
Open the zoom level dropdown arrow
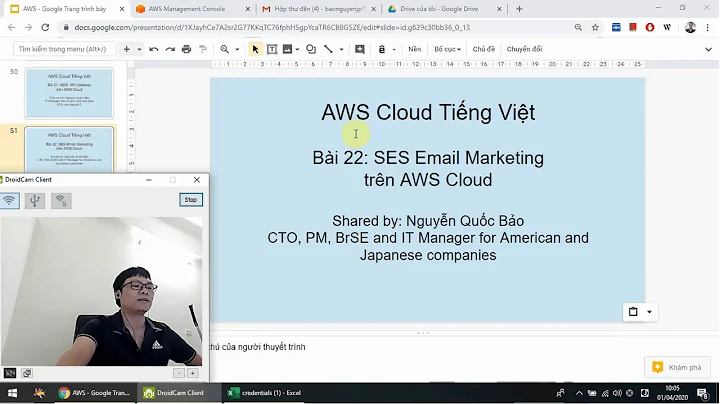(x=237, y=49)
